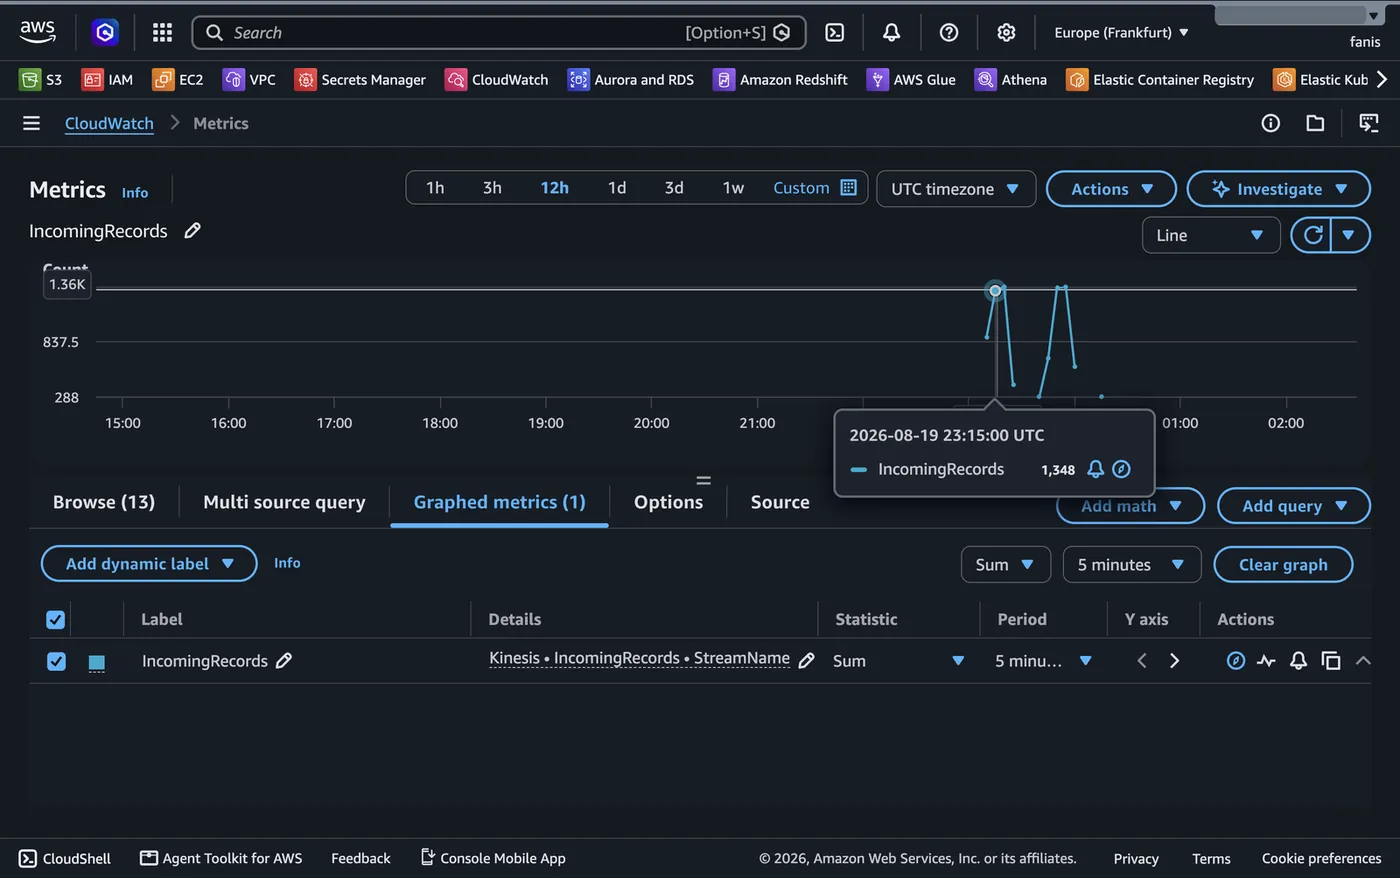Create alarm from the tooltip bell icon
The width and height of the screenshot is (1400, 878).
point(1096,469)
